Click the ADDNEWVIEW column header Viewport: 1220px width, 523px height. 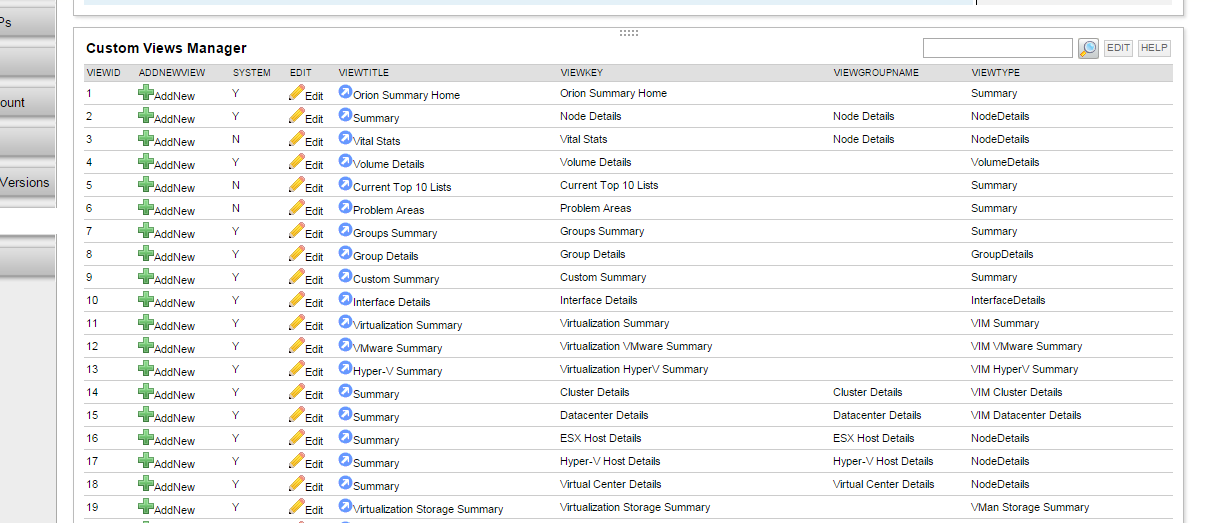[172, 73]
